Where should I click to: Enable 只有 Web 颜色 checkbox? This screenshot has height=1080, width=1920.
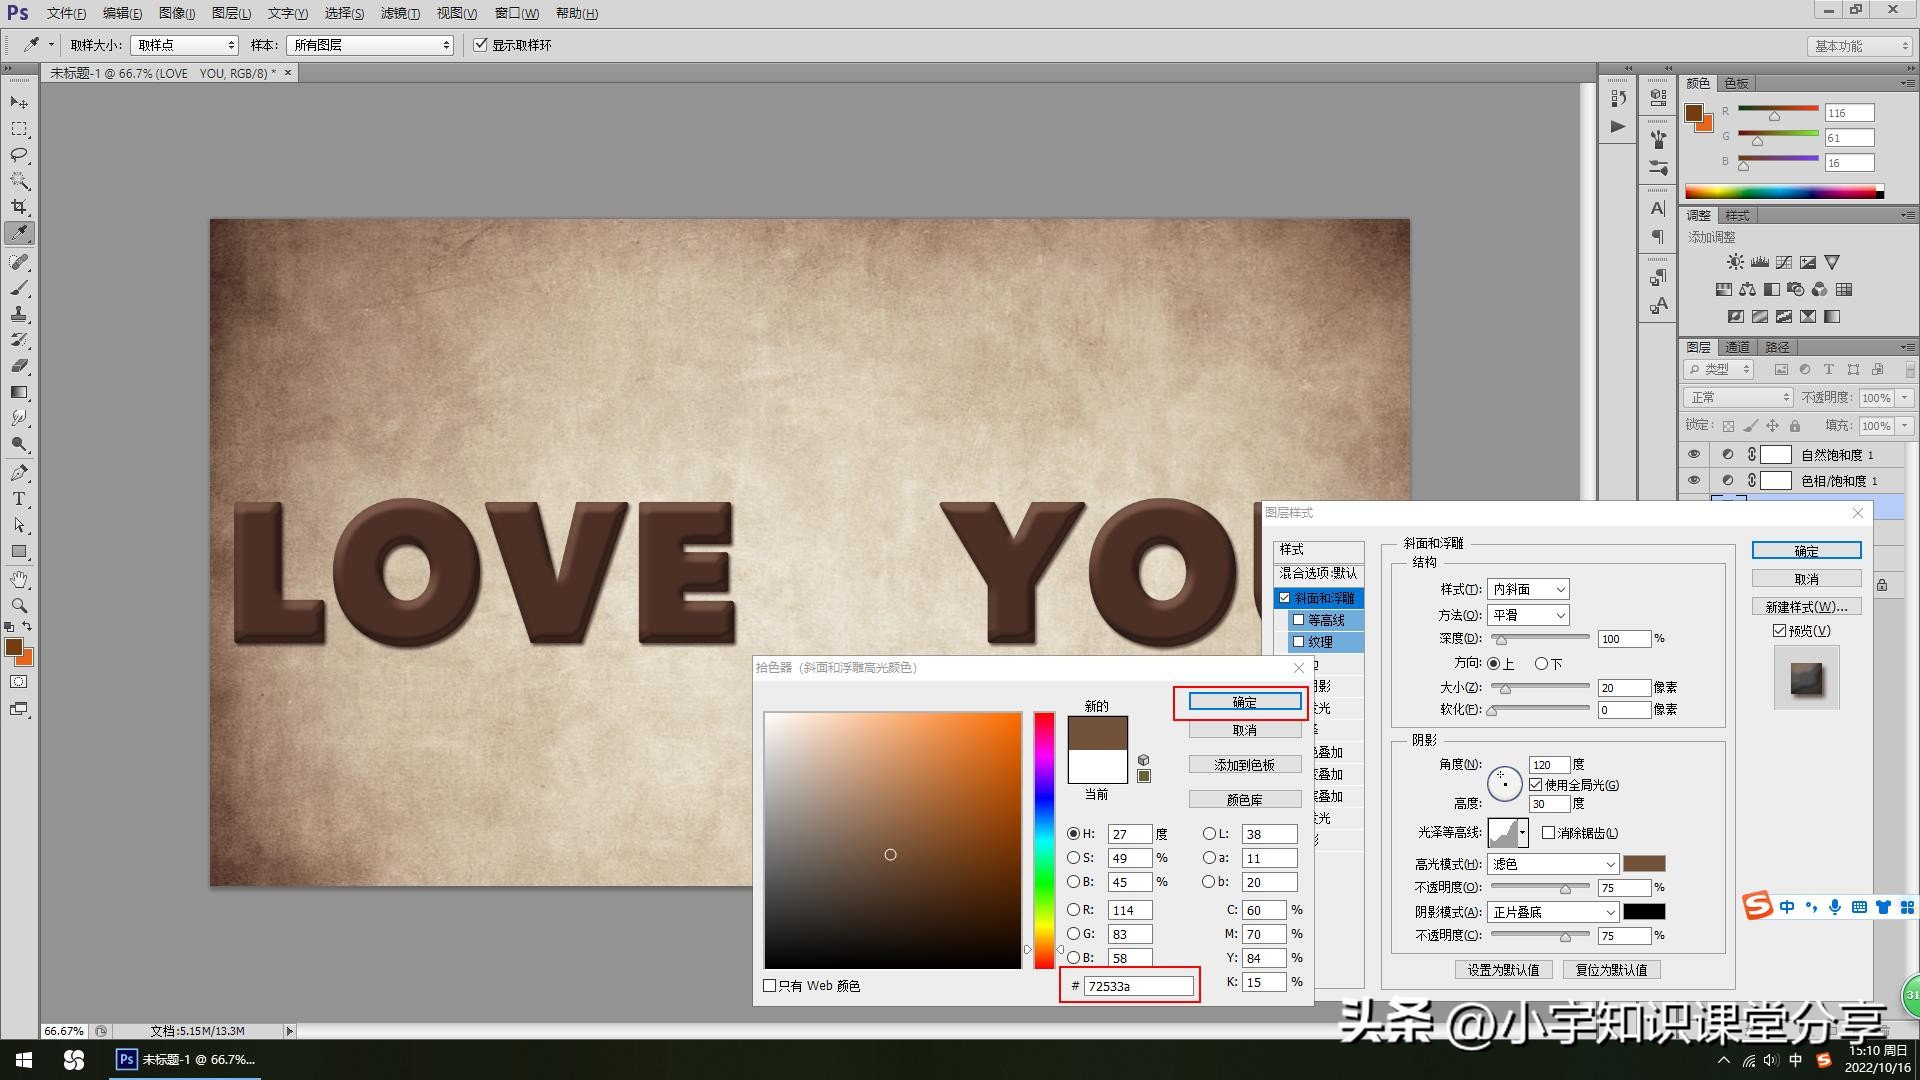pos(770,986)
